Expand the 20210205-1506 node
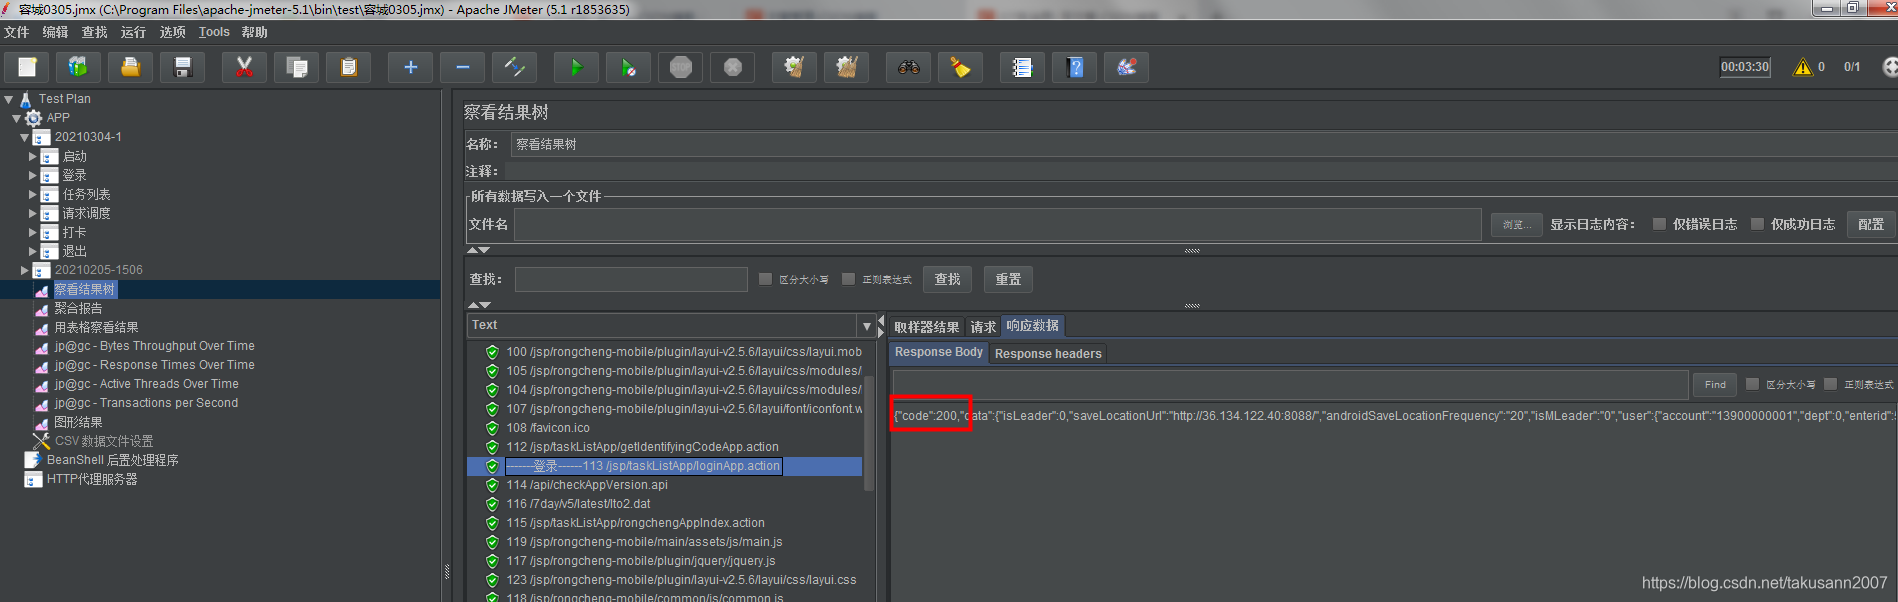 tap(25, 270)
